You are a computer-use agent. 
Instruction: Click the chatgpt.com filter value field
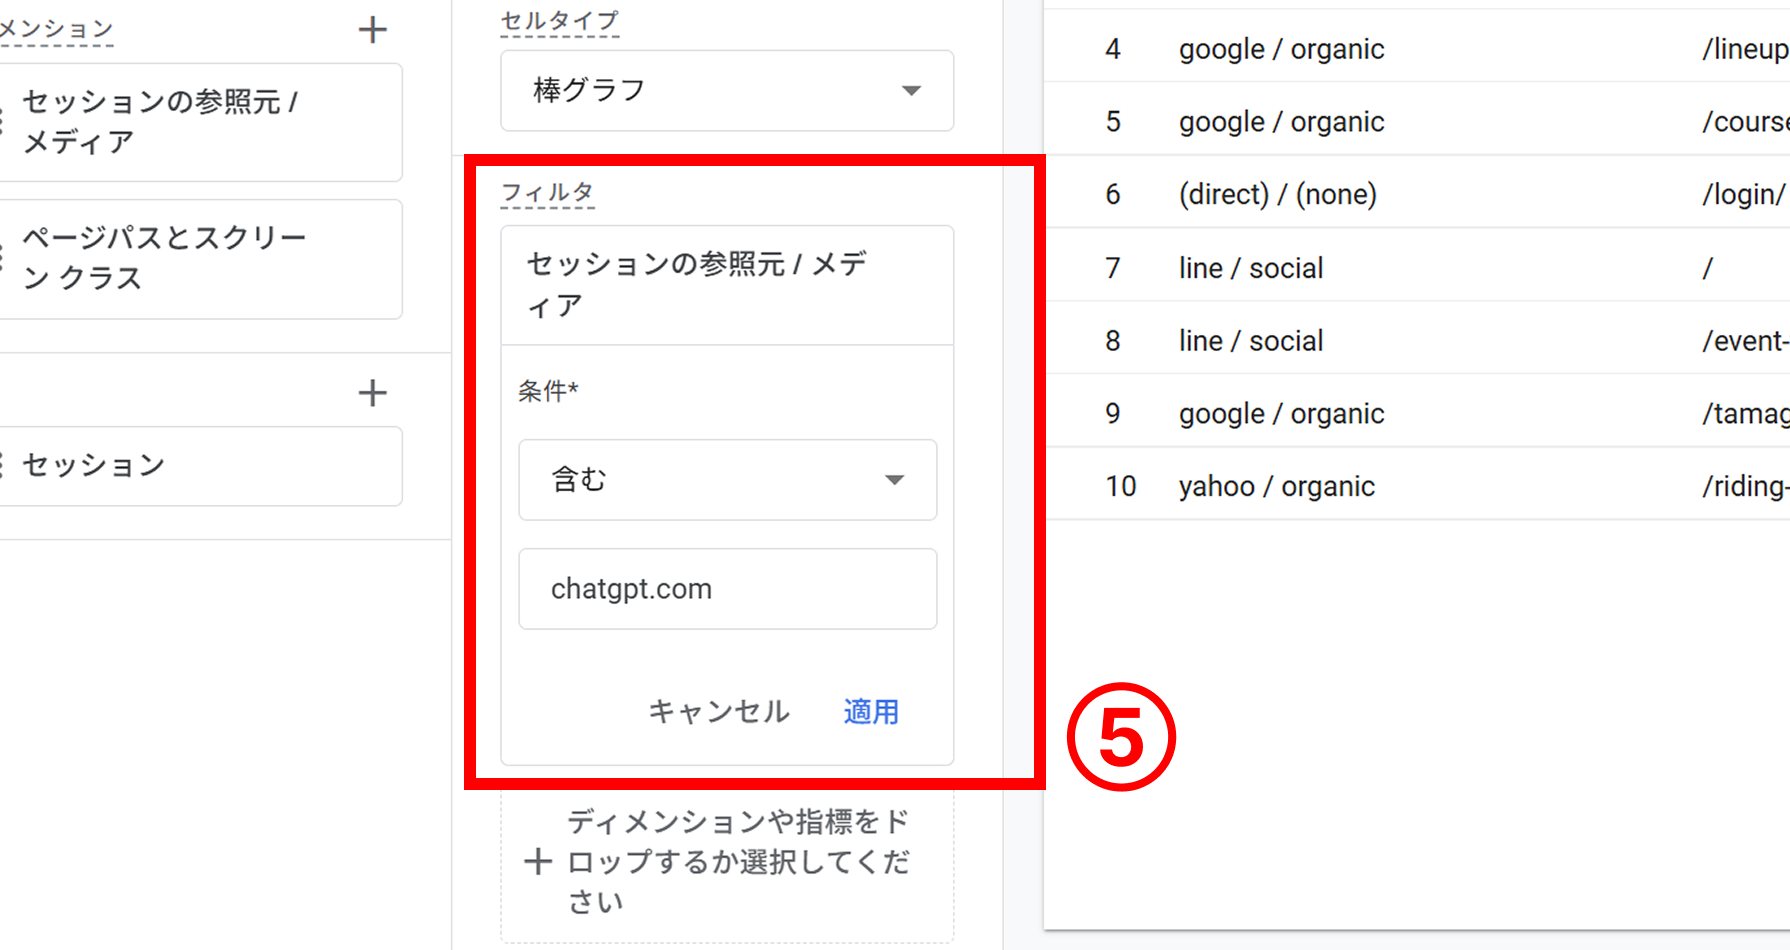pos(727,589)
